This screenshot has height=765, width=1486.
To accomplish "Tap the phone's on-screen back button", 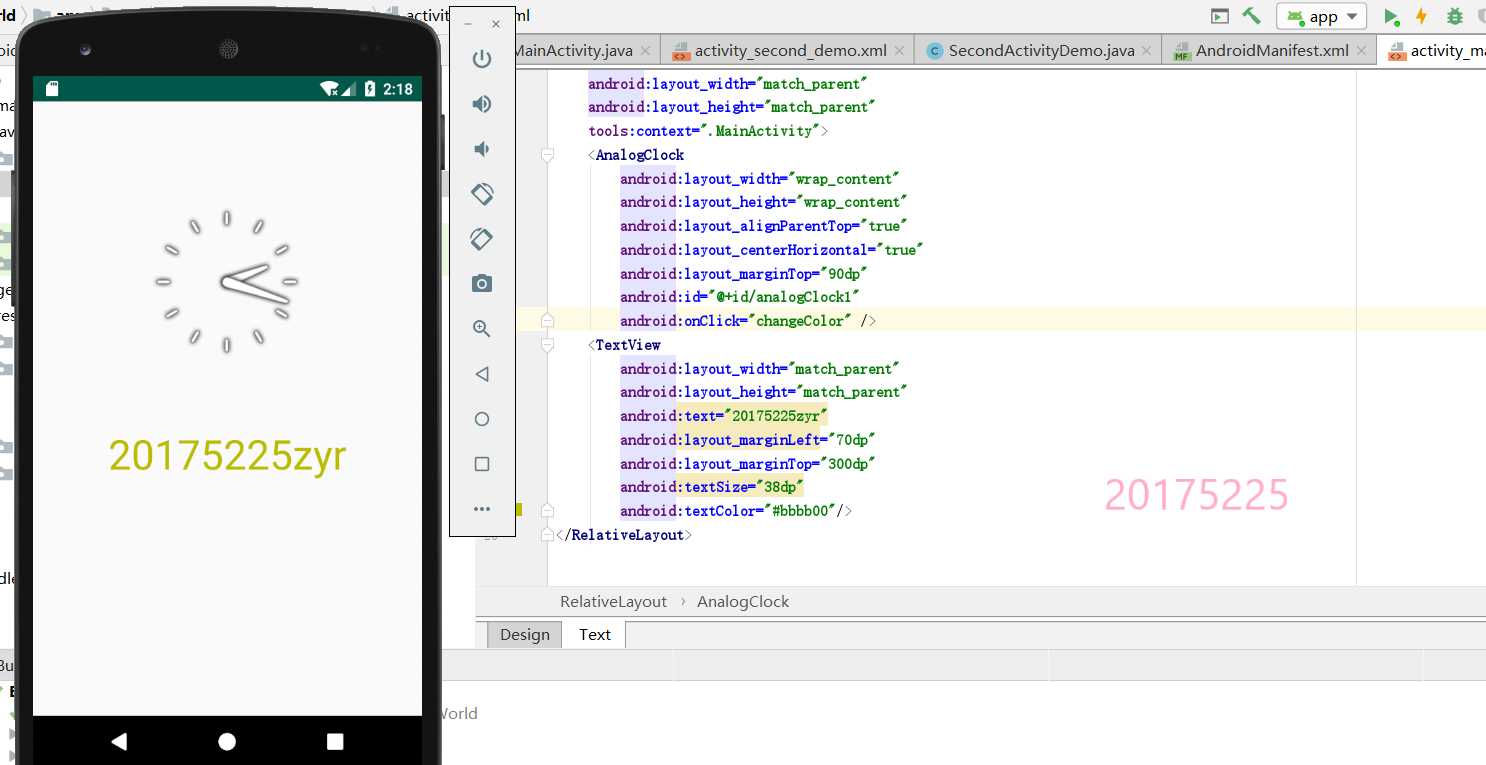I will pyautogui.click(x=119, y=741).
